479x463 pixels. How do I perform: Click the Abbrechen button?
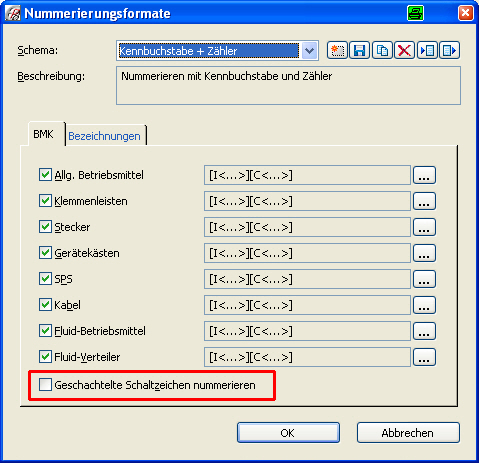click(408, 433)
